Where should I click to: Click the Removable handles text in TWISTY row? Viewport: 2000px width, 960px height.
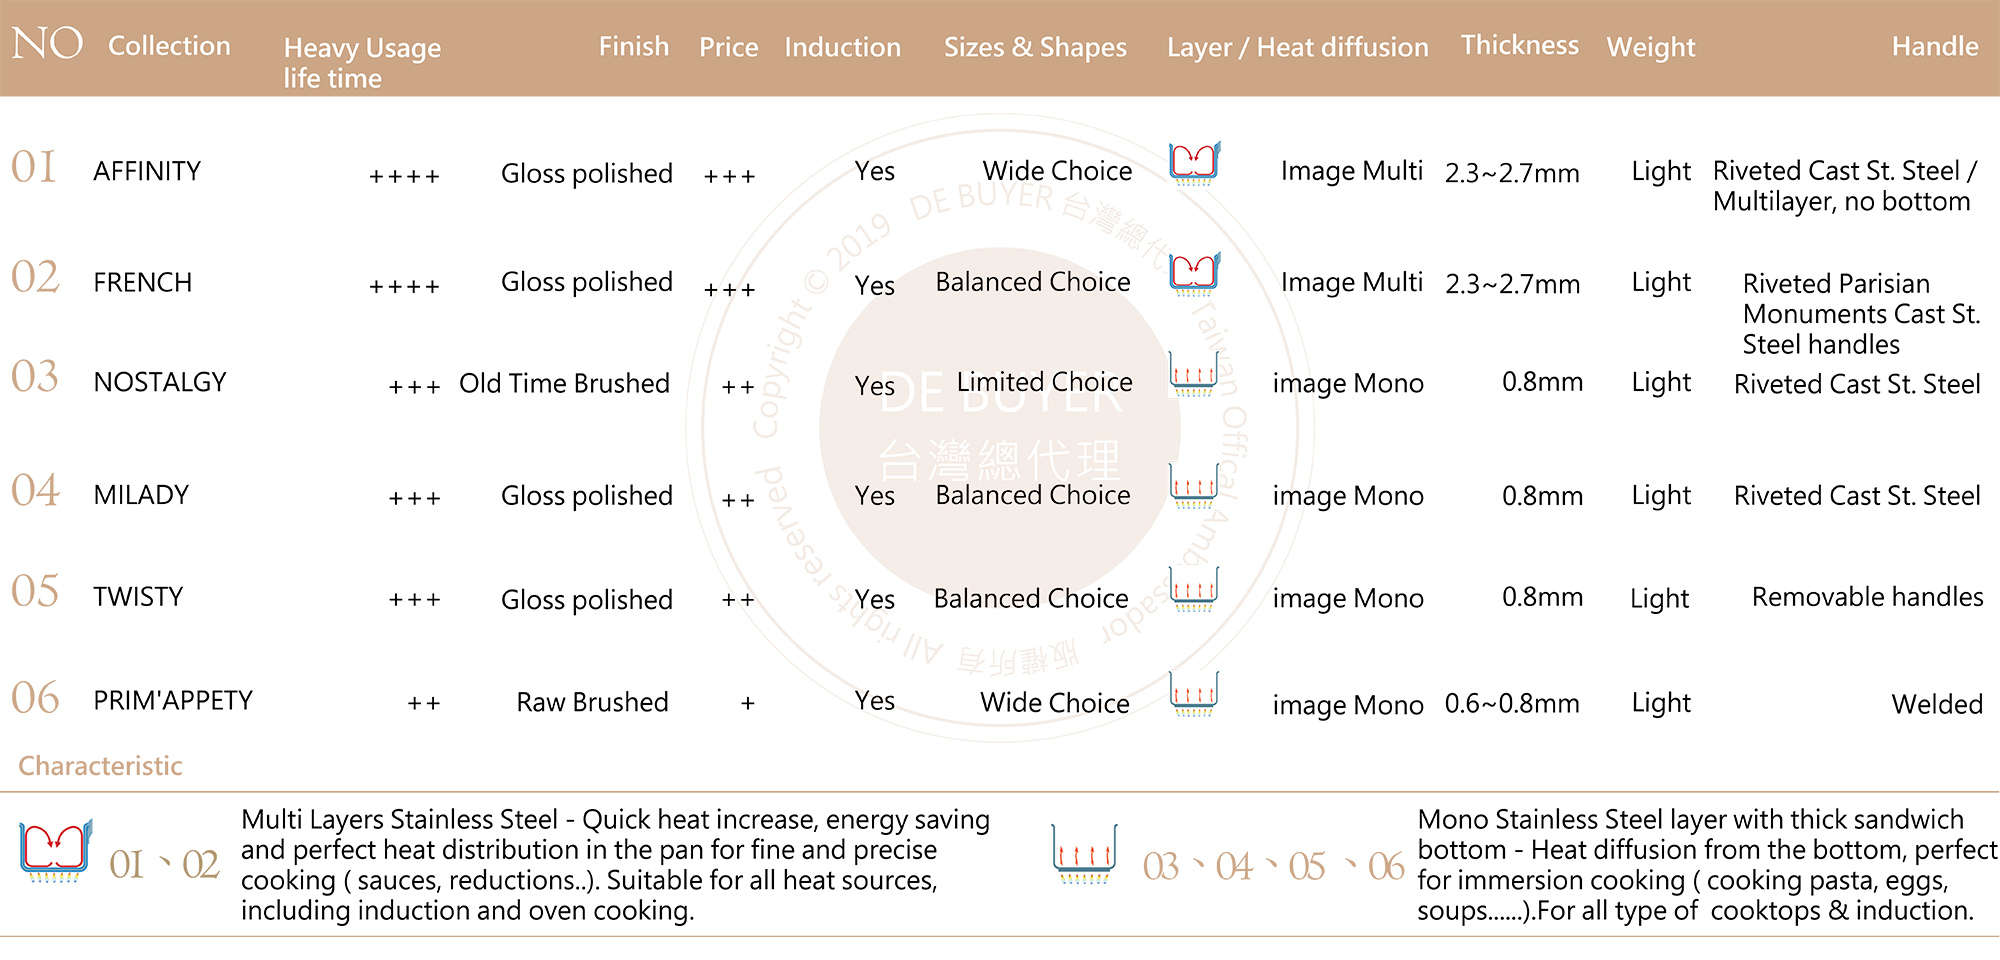(x=1867, y=597)
